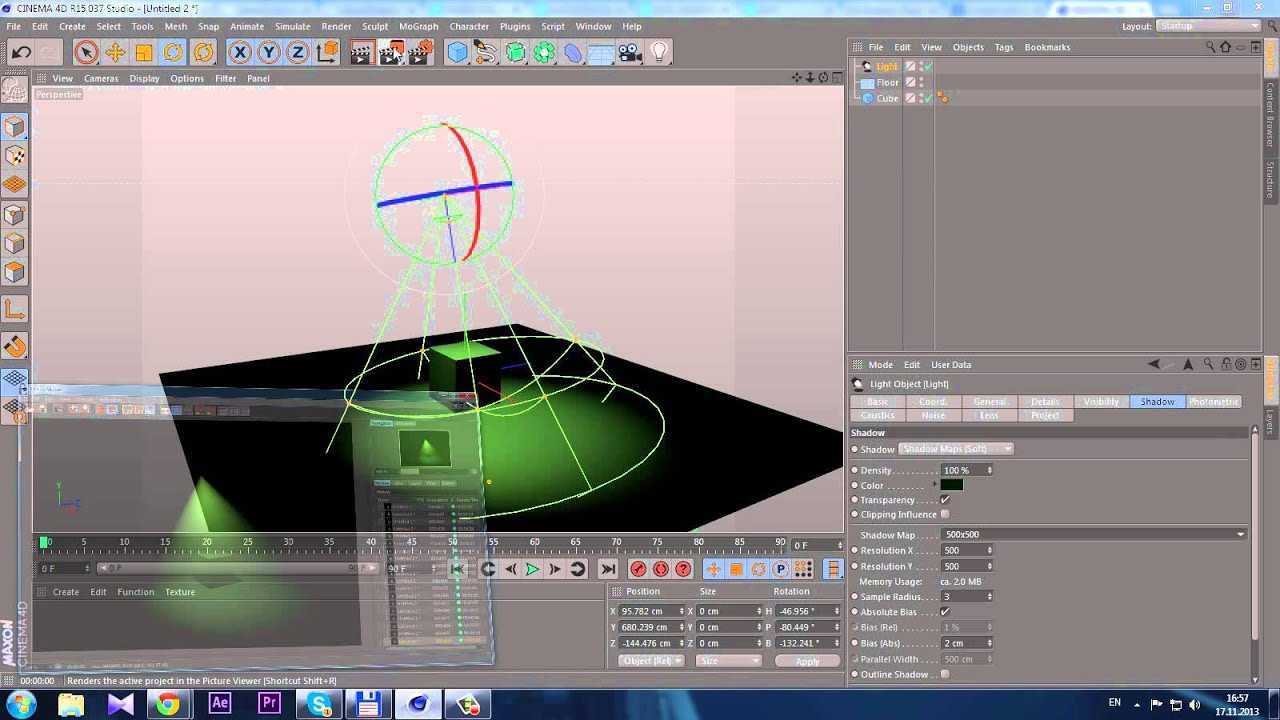Open the Deformer objects icon

(573, 52)
